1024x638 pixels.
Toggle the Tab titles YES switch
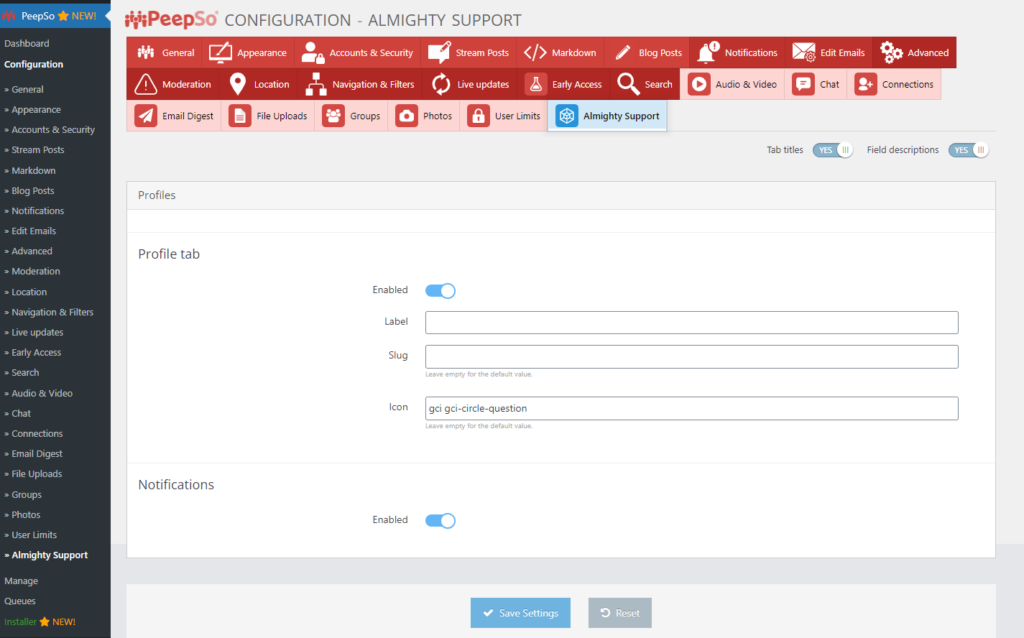tap(832, 149)
